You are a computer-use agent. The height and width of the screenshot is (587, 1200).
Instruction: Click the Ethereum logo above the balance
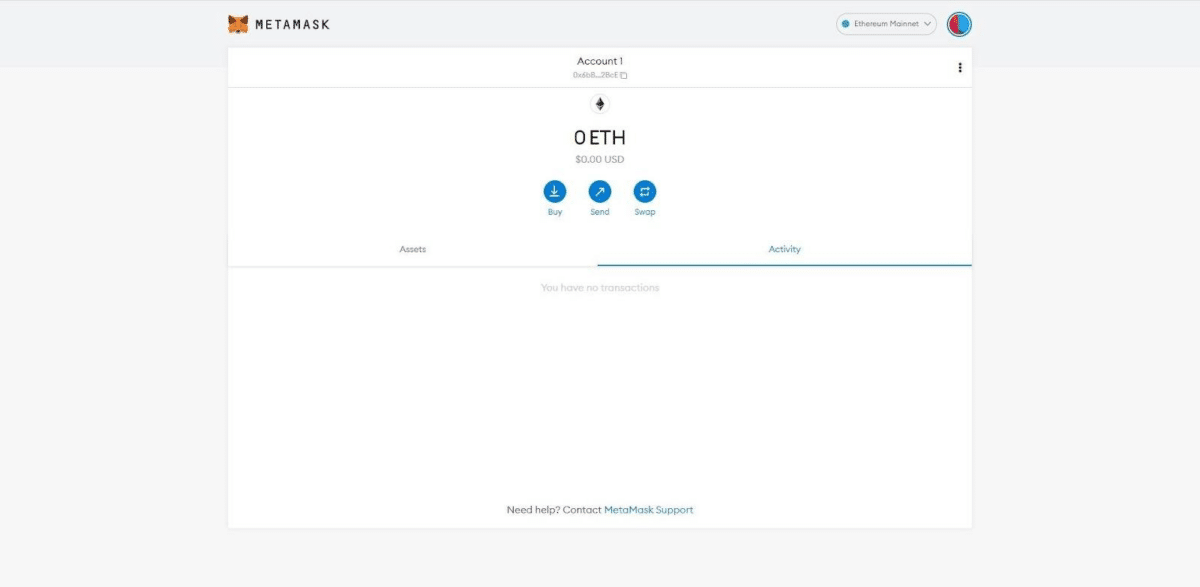(x=600, y=104)
